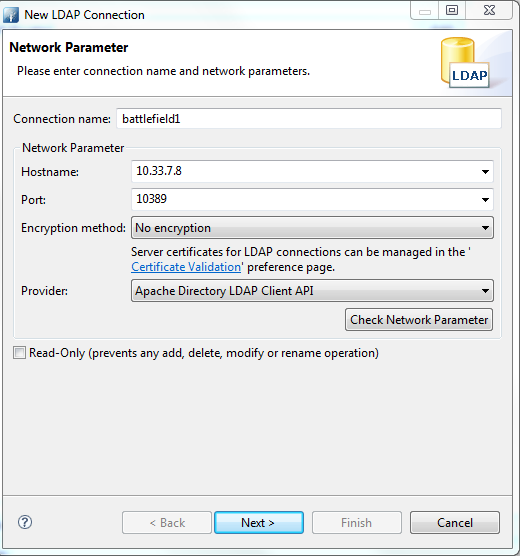
Task: Cancel the new LDAP connection wizard
Action: tap(455, 522)
